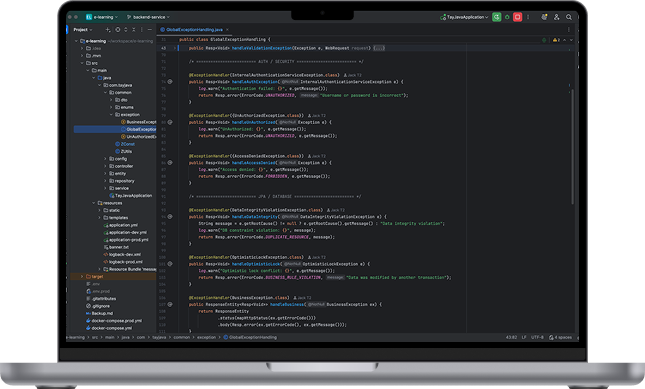Open banner.txt in project tree
This screenshot has height=389, width=645.
pyautogui.click(x=116, y=247)
